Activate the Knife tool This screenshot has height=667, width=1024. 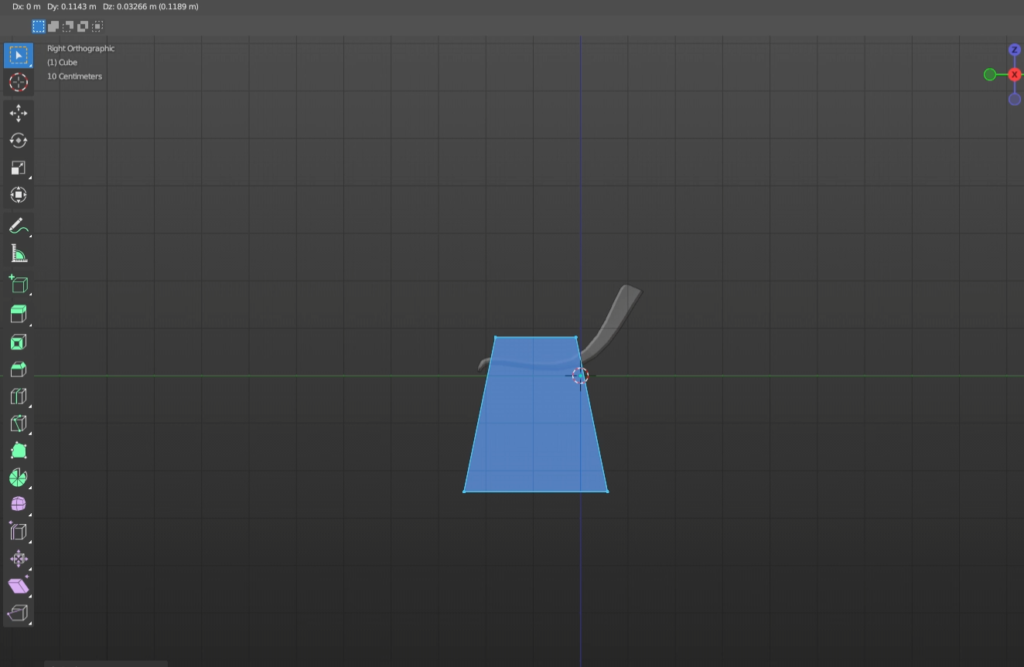(x=18, y=423)
